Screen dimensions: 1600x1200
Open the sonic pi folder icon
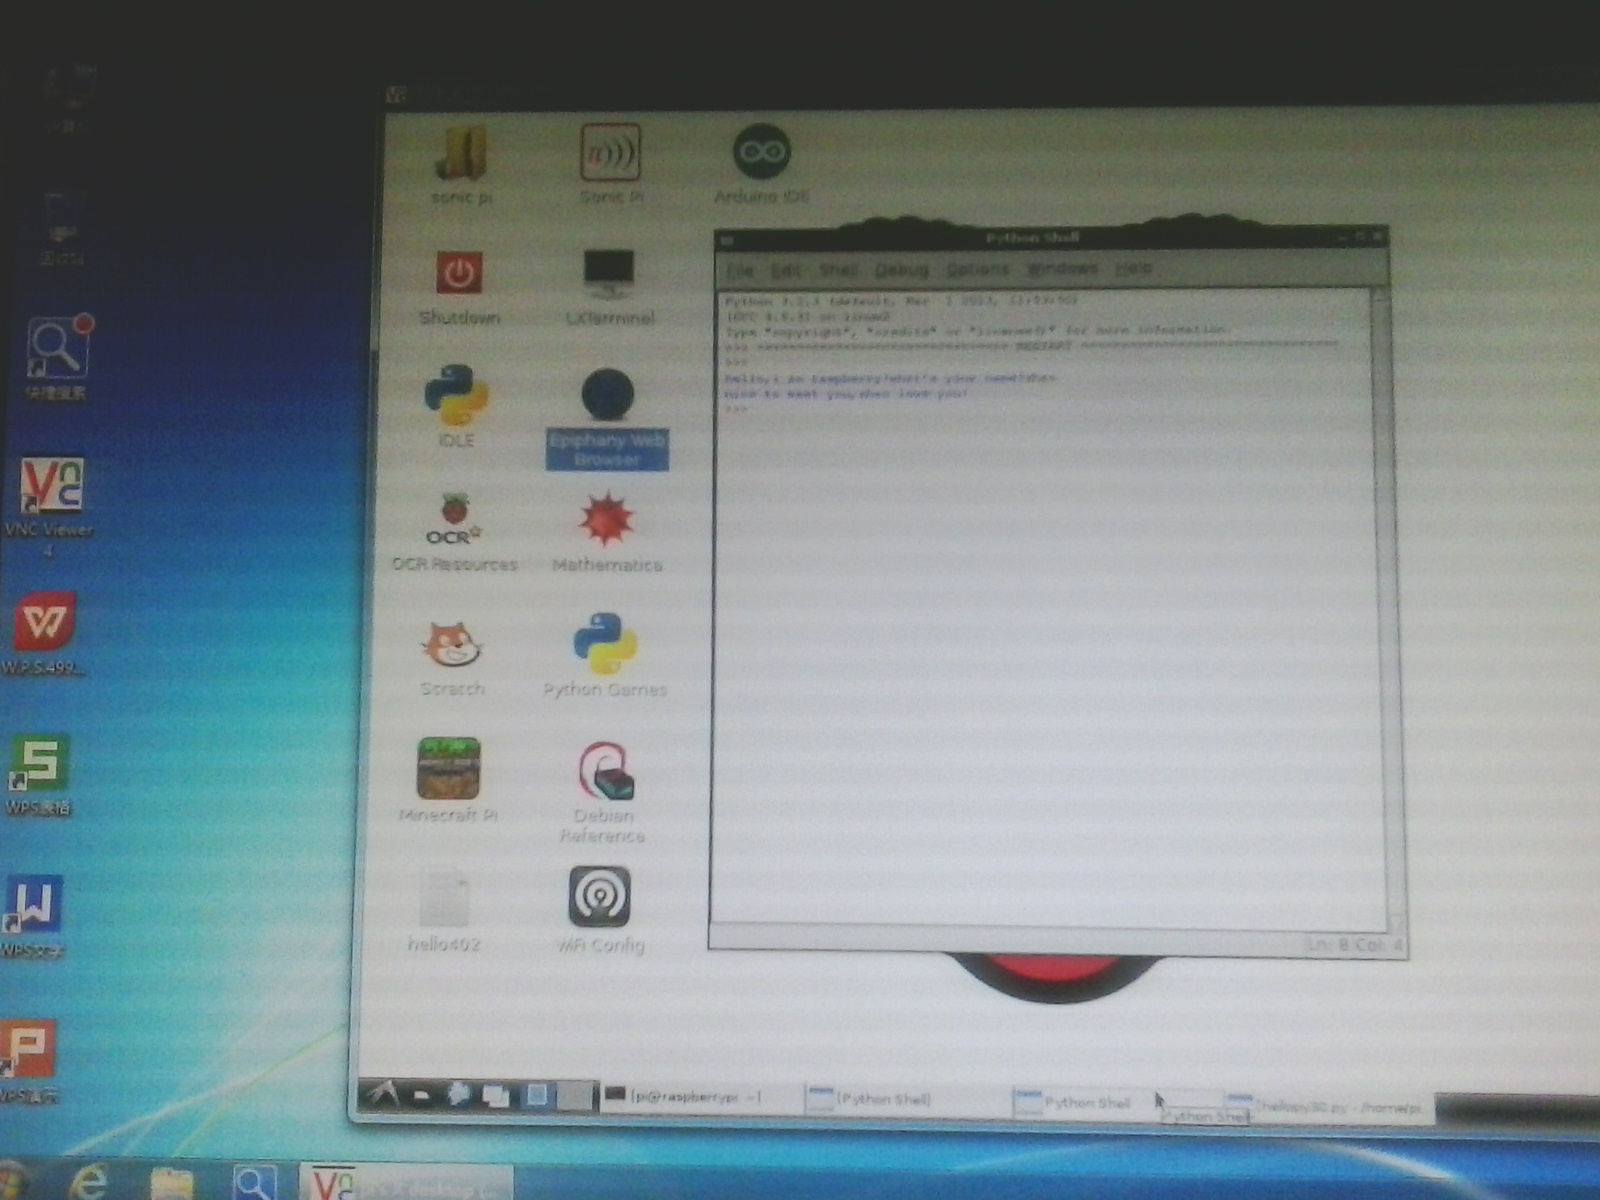461,155
